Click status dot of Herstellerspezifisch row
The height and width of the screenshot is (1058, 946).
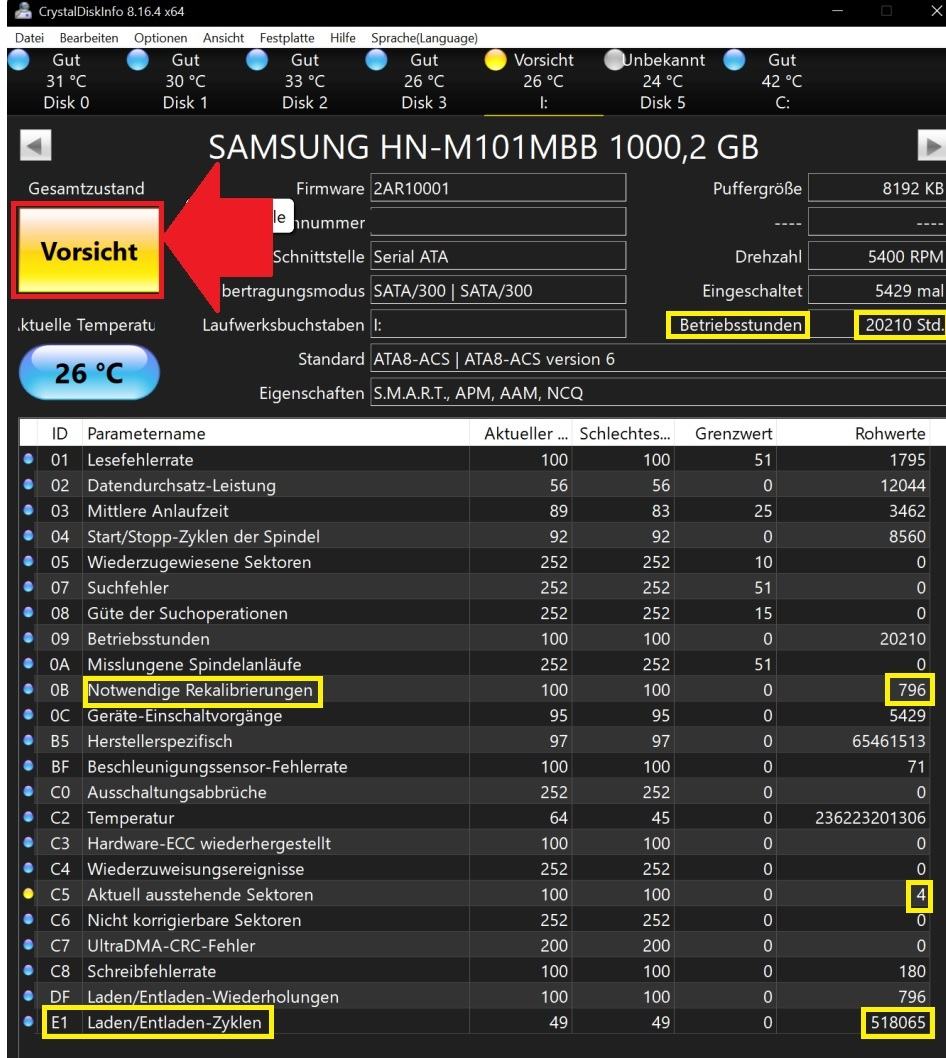click(x=28, y=740)
